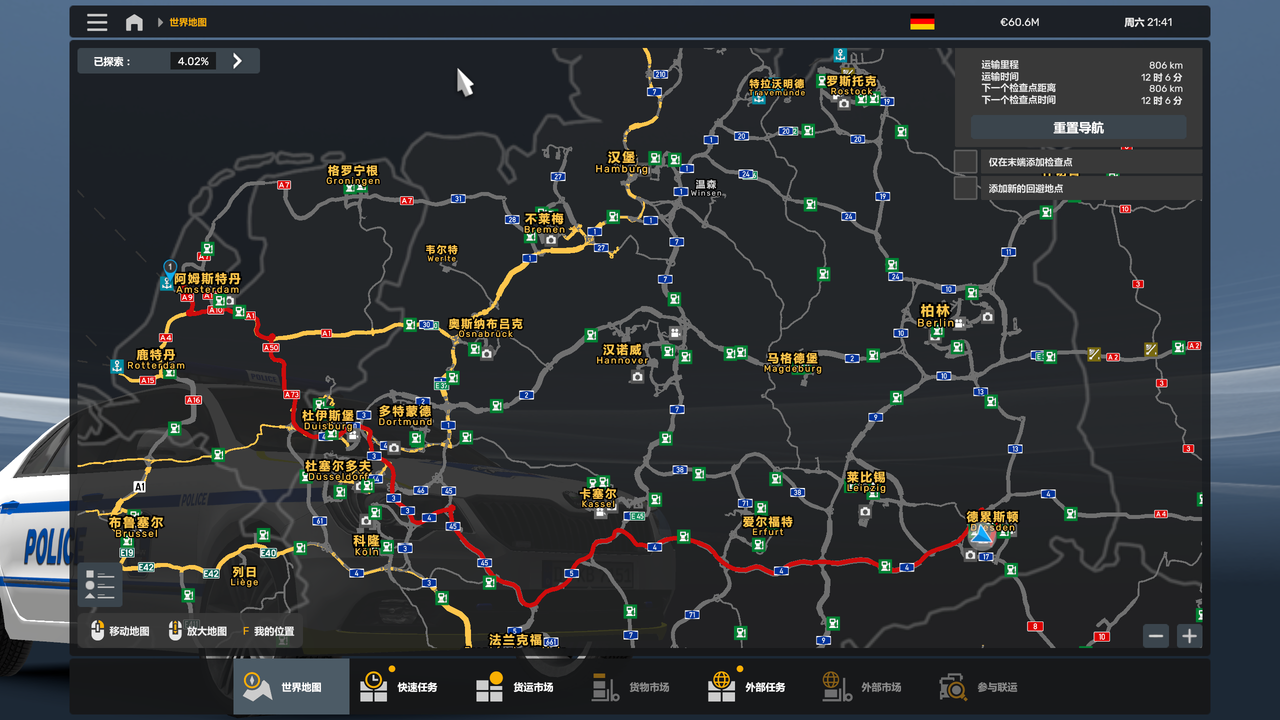This screenshot has height=720, width=1280.
Task: Select the 法兰克福 city label
Action: pyautogui.click(x=516, y=640)
